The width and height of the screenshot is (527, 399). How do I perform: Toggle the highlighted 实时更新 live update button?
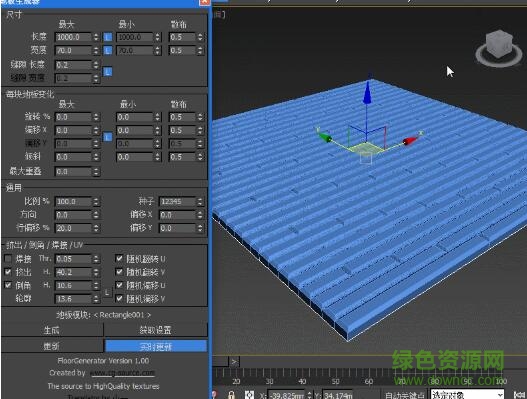[x=156, y=346]
